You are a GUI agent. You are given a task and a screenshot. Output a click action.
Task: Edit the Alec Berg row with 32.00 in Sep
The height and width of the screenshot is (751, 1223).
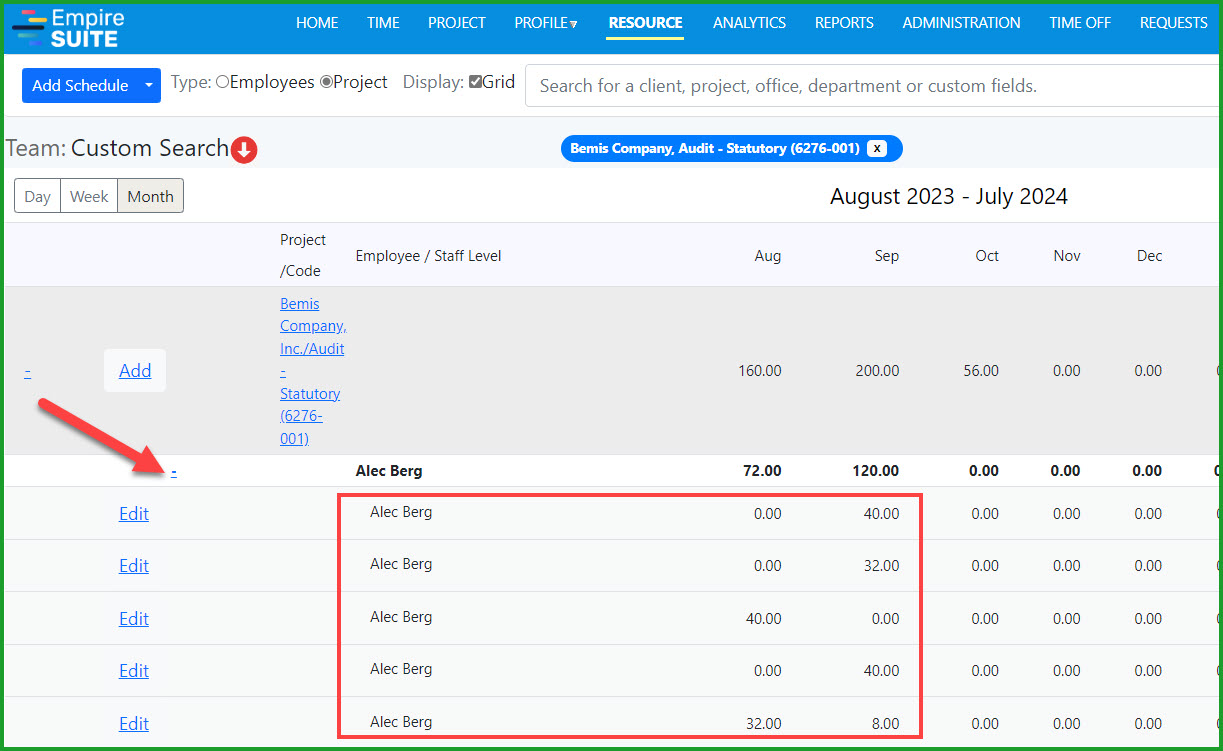coord(134,566)
